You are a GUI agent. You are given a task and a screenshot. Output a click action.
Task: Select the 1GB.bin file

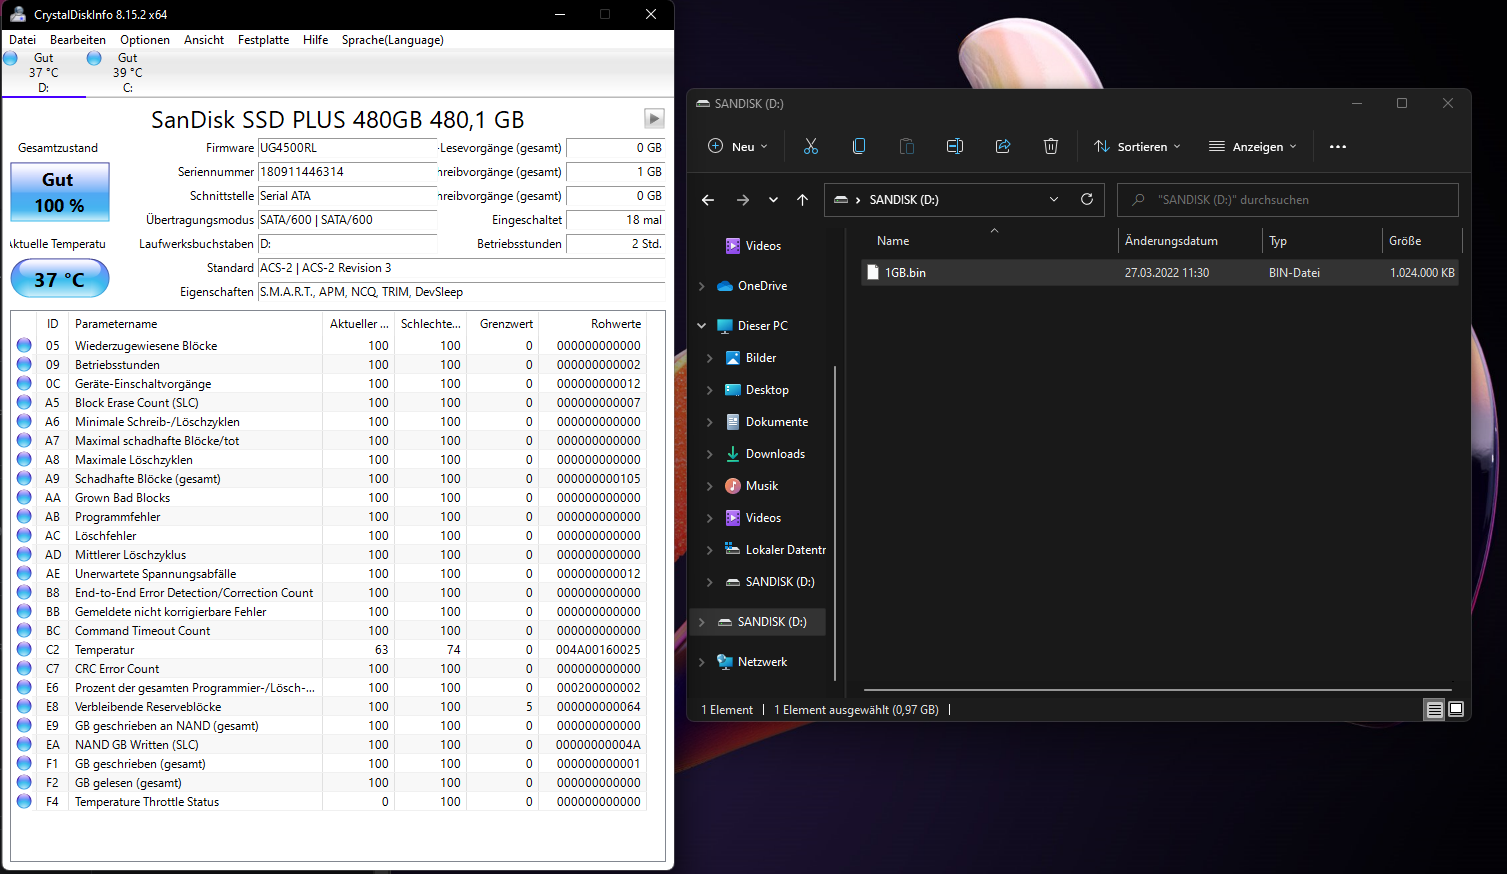1159,272
